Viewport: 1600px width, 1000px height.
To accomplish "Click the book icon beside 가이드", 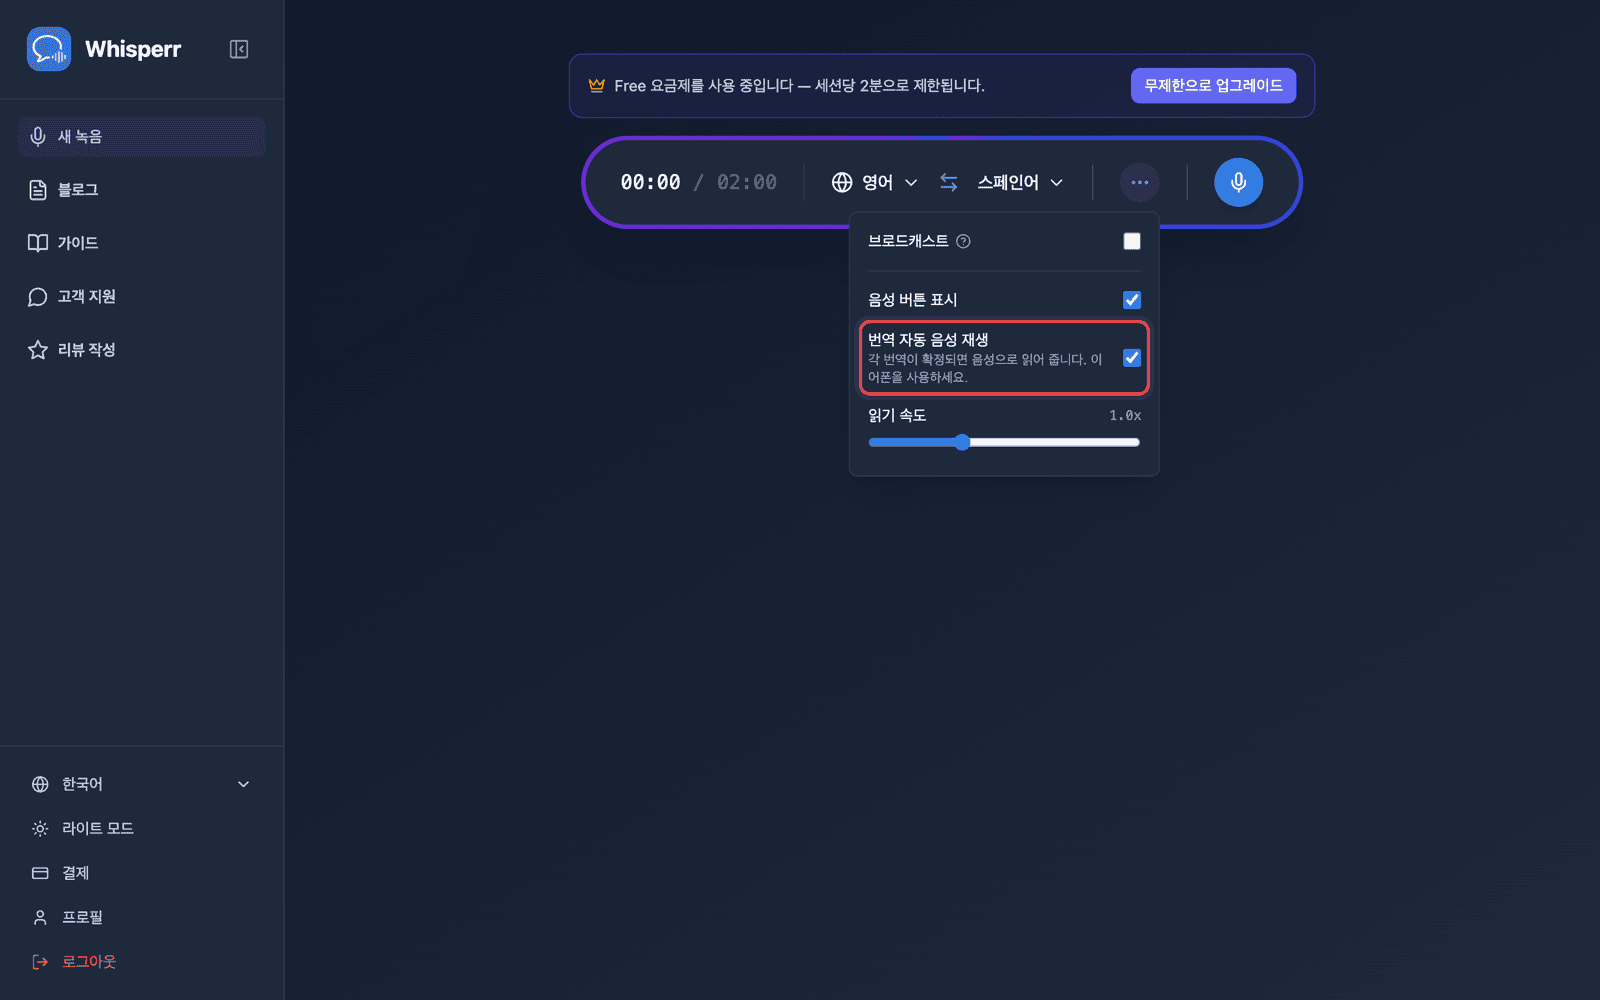I will [38, 243].
